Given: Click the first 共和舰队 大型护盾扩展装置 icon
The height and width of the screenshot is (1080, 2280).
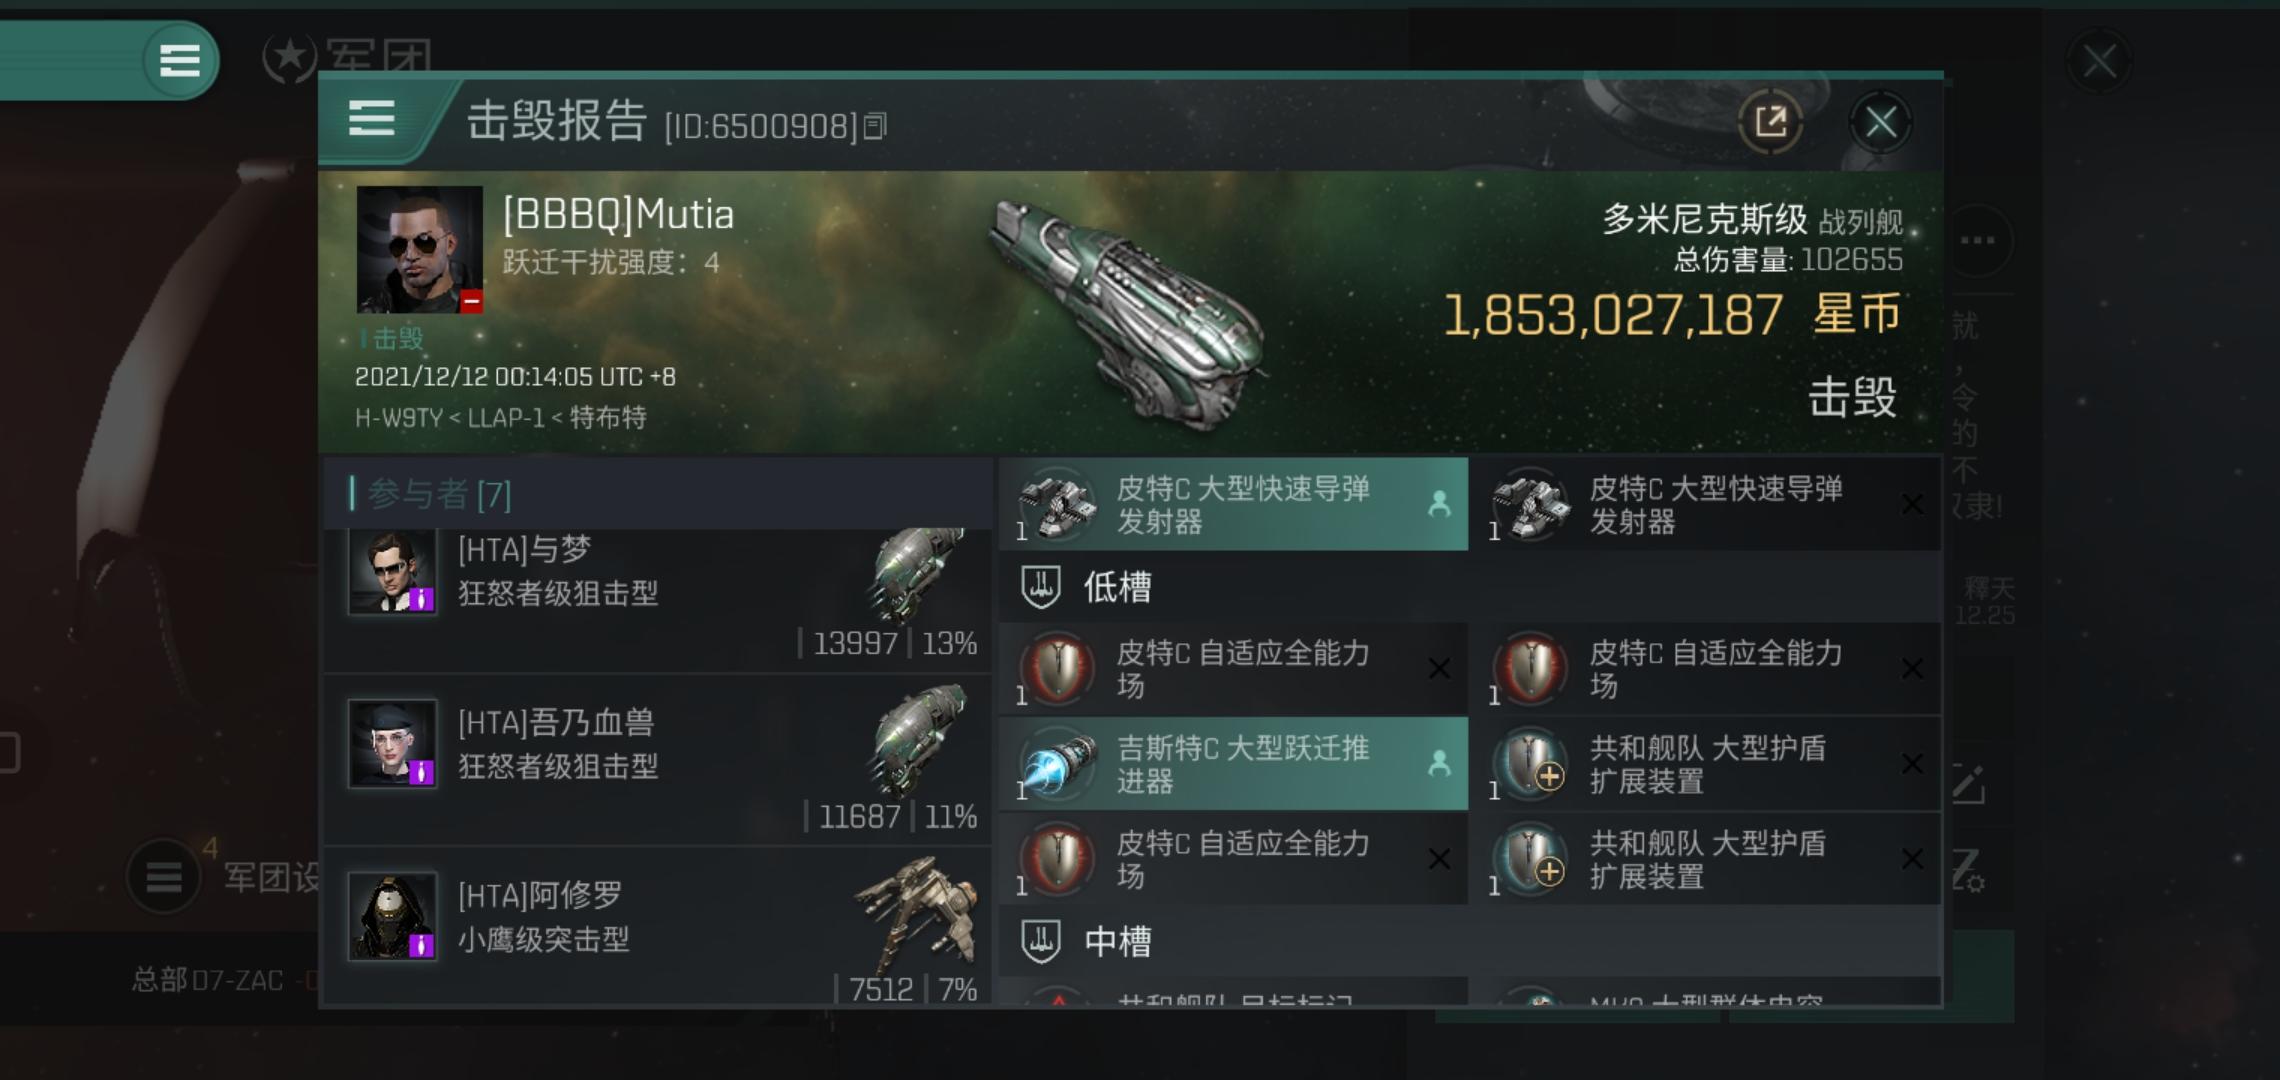Looking at the screenshot, I should coord(1530,764).
